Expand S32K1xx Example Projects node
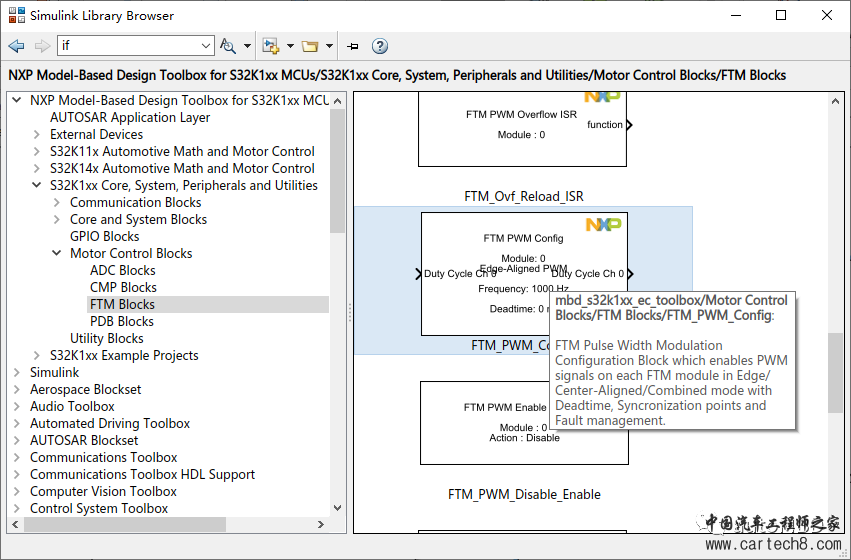Screen dimensions: 851x560 (37, 355)
